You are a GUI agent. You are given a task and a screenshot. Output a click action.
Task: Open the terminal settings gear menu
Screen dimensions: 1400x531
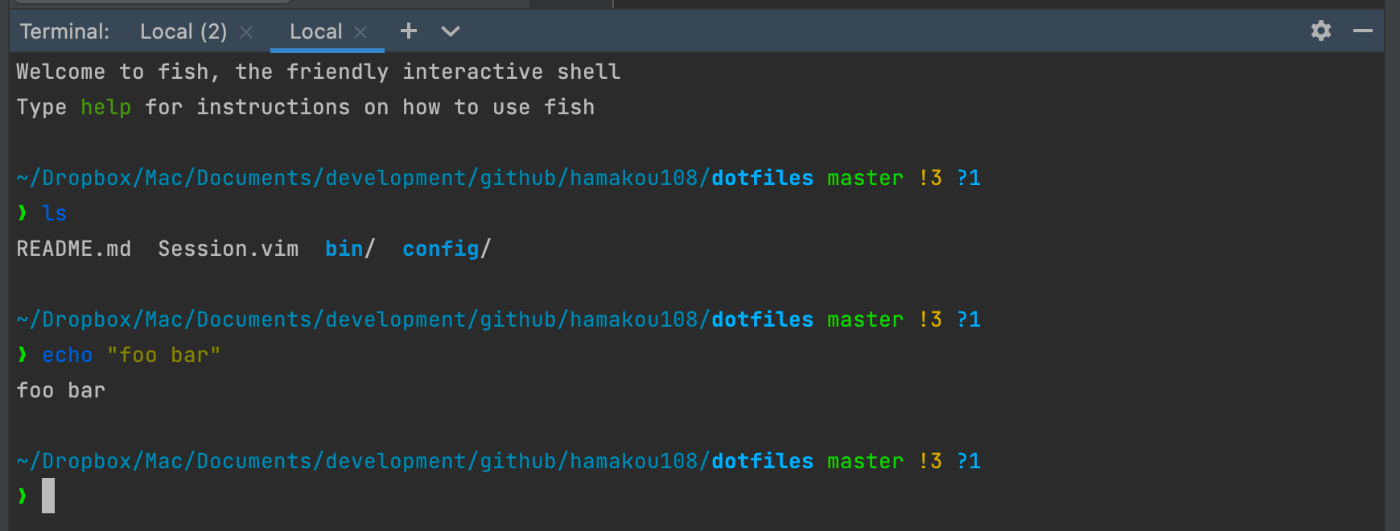1321,31
